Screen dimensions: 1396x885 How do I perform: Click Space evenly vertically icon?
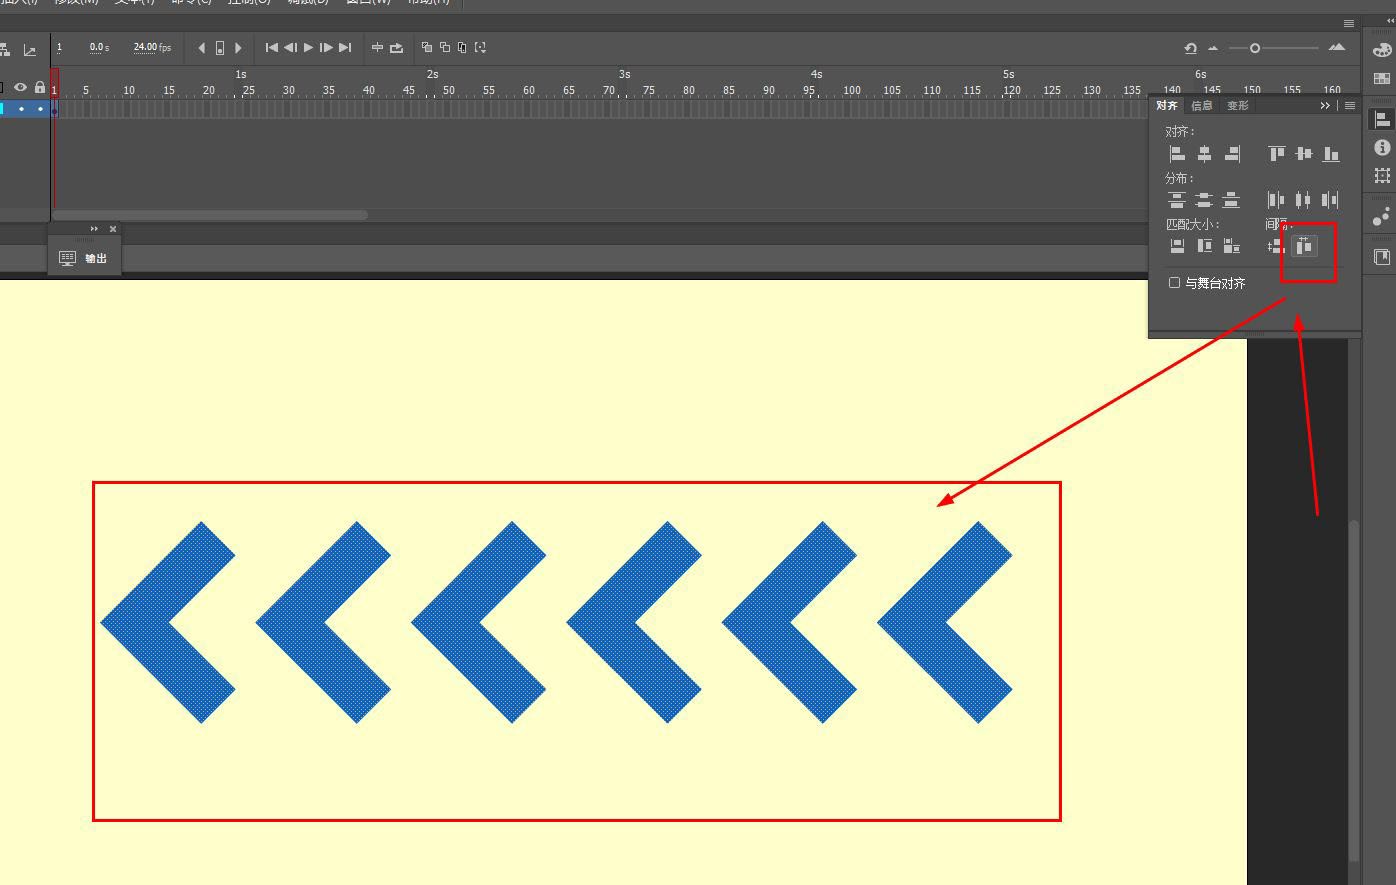[x=1276, y=246]
